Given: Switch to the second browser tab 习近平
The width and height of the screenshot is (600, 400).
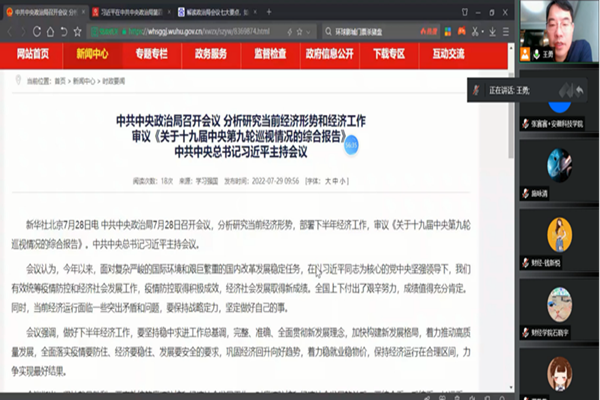Looking at the screenshot, I should pos(133,11).
